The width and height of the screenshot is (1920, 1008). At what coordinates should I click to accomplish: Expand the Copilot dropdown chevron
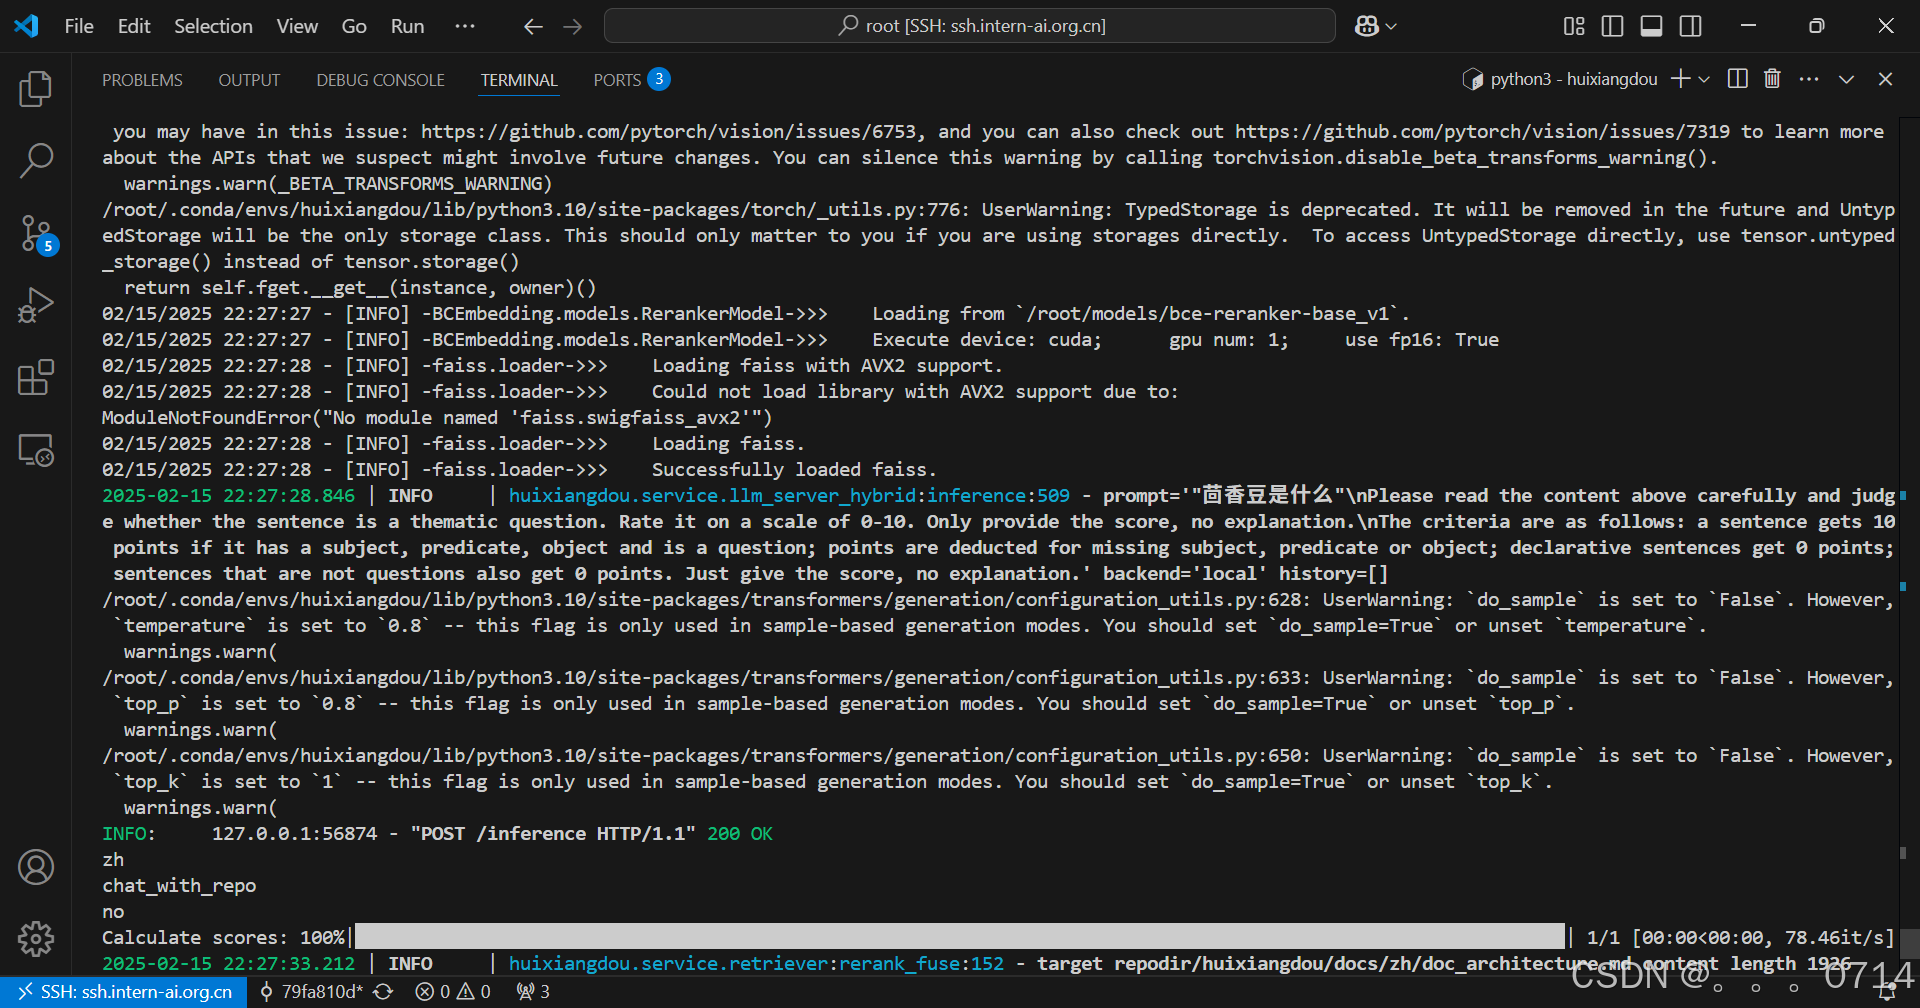1391,27
